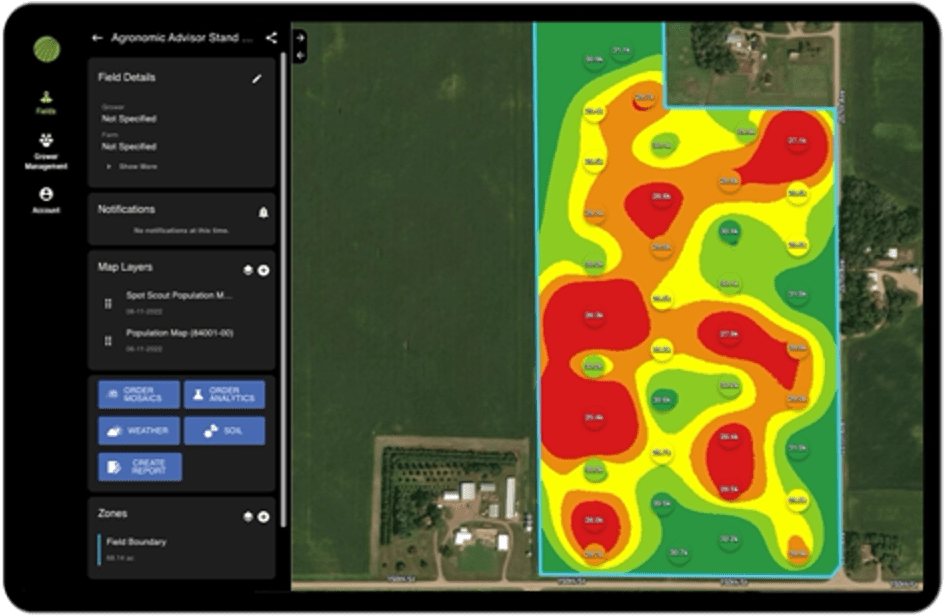946x616 pixels.
Task: Open the Soil button
Action: (x=224, y=431)
